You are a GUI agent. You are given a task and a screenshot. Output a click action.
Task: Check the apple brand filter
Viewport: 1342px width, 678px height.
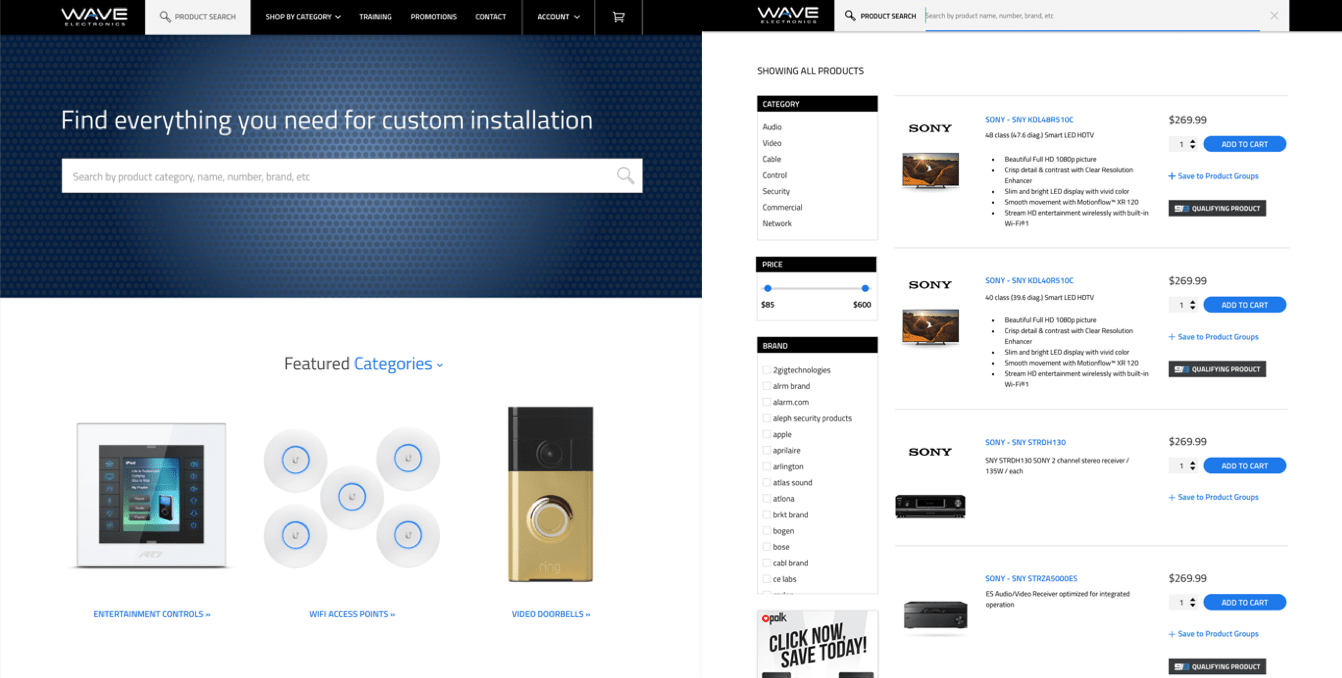[767, 434]
